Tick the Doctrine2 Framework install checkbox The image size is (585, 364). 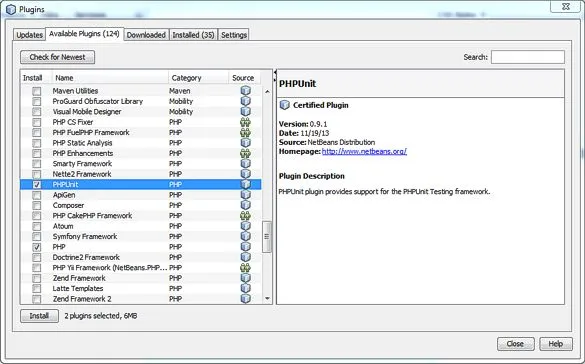tap(37, 257)
